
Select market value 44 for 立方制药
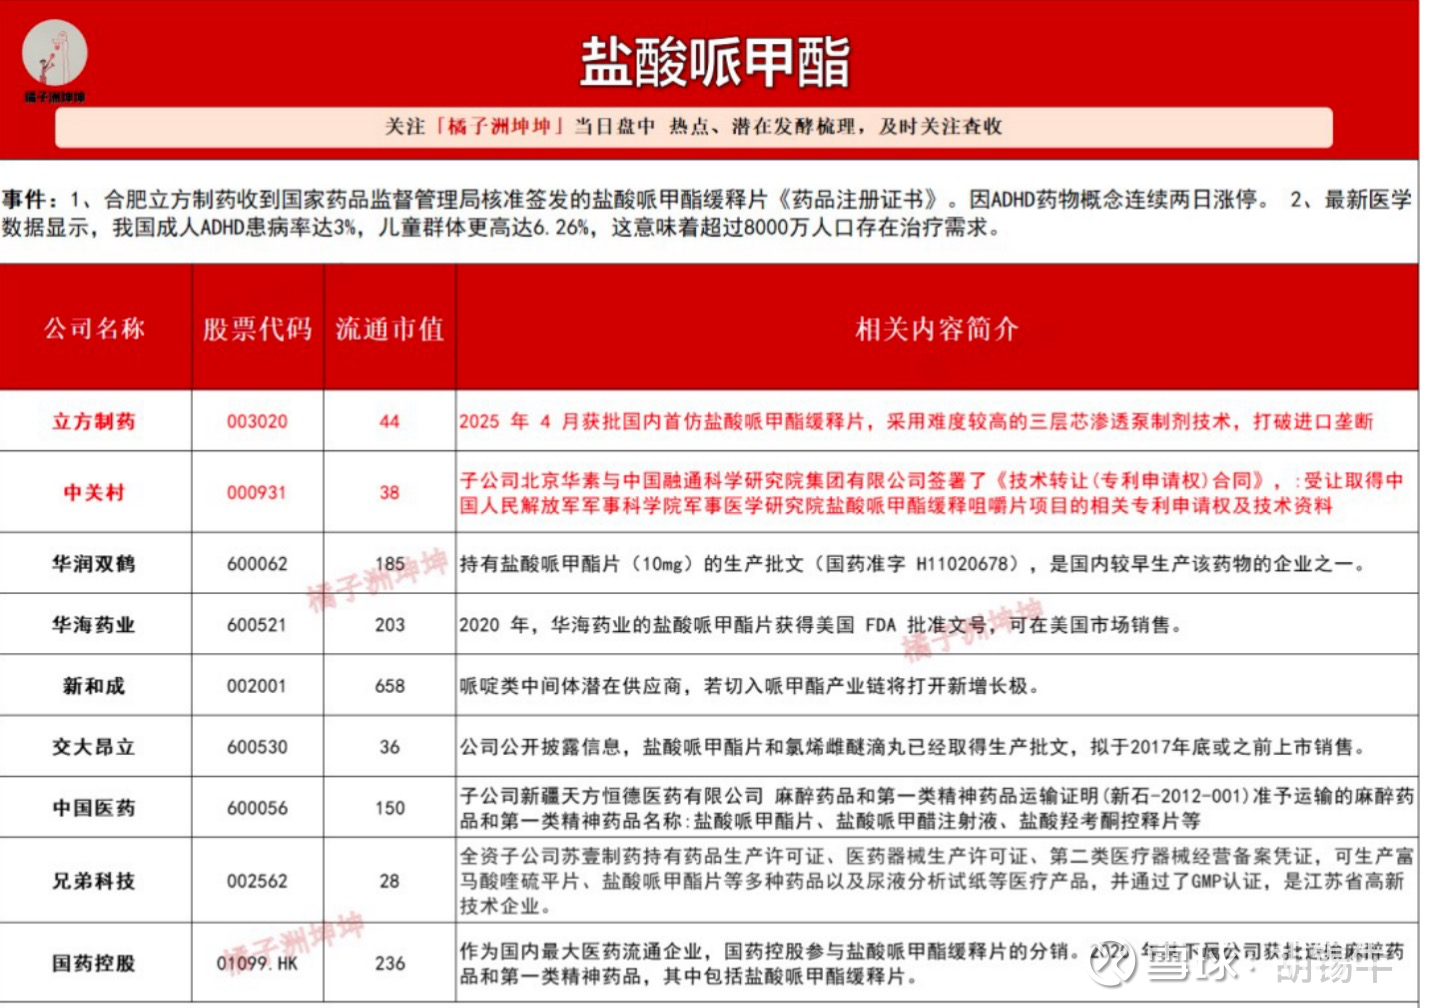[x=390, y=421]
